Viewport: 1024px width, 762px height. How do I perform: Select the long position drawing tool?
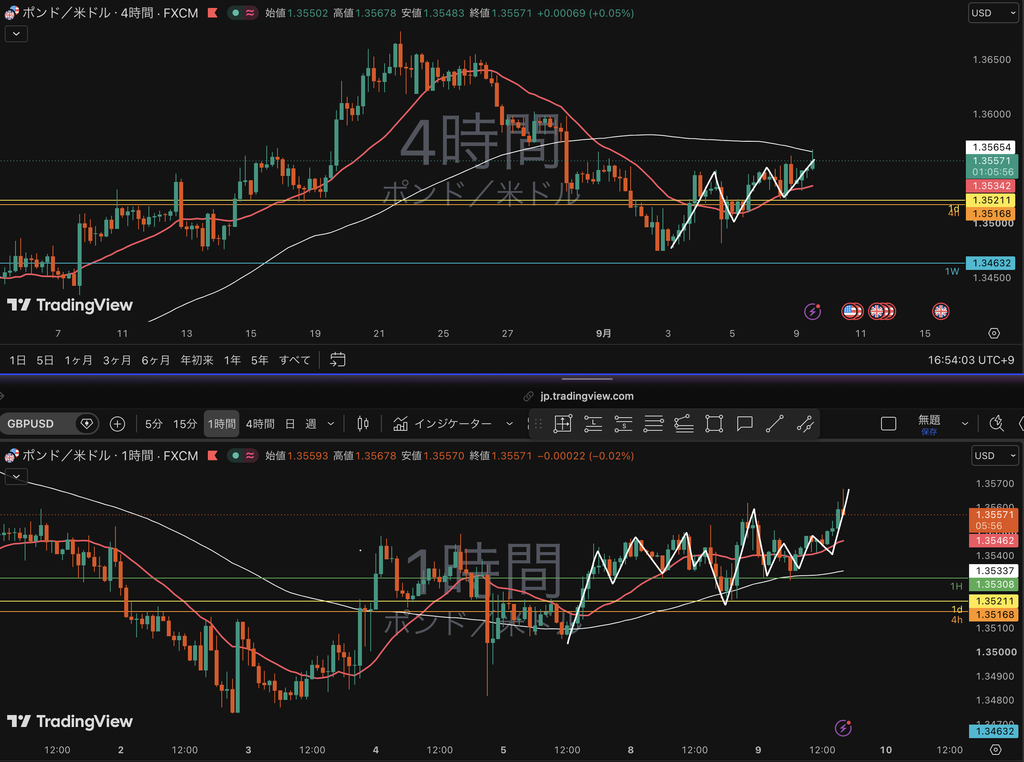click(x=593, y=424)
